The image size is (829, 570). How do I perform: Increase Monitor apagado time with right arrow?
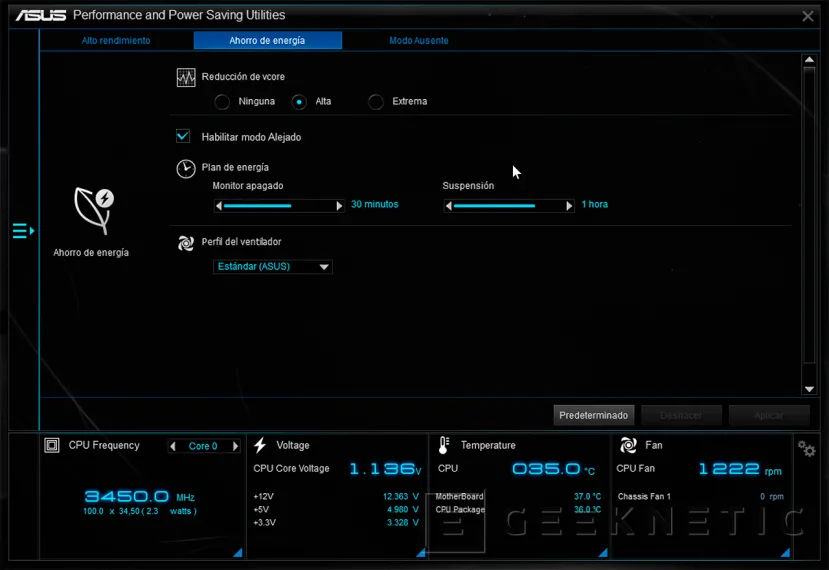pyautogui.click(x=339, y=206)
